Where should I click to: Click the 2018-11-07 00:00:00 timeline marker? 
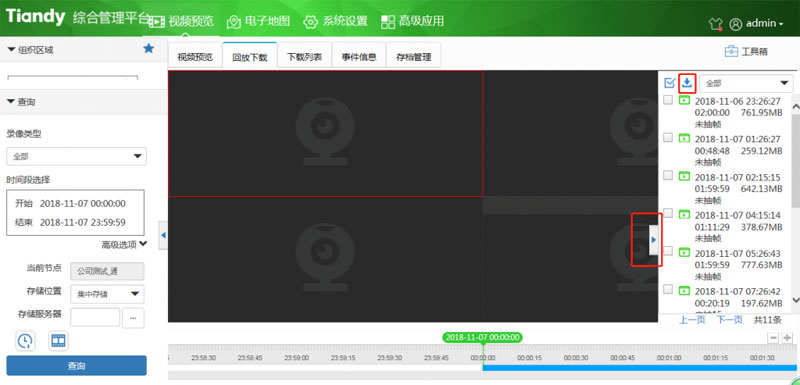tap(483, 337)
